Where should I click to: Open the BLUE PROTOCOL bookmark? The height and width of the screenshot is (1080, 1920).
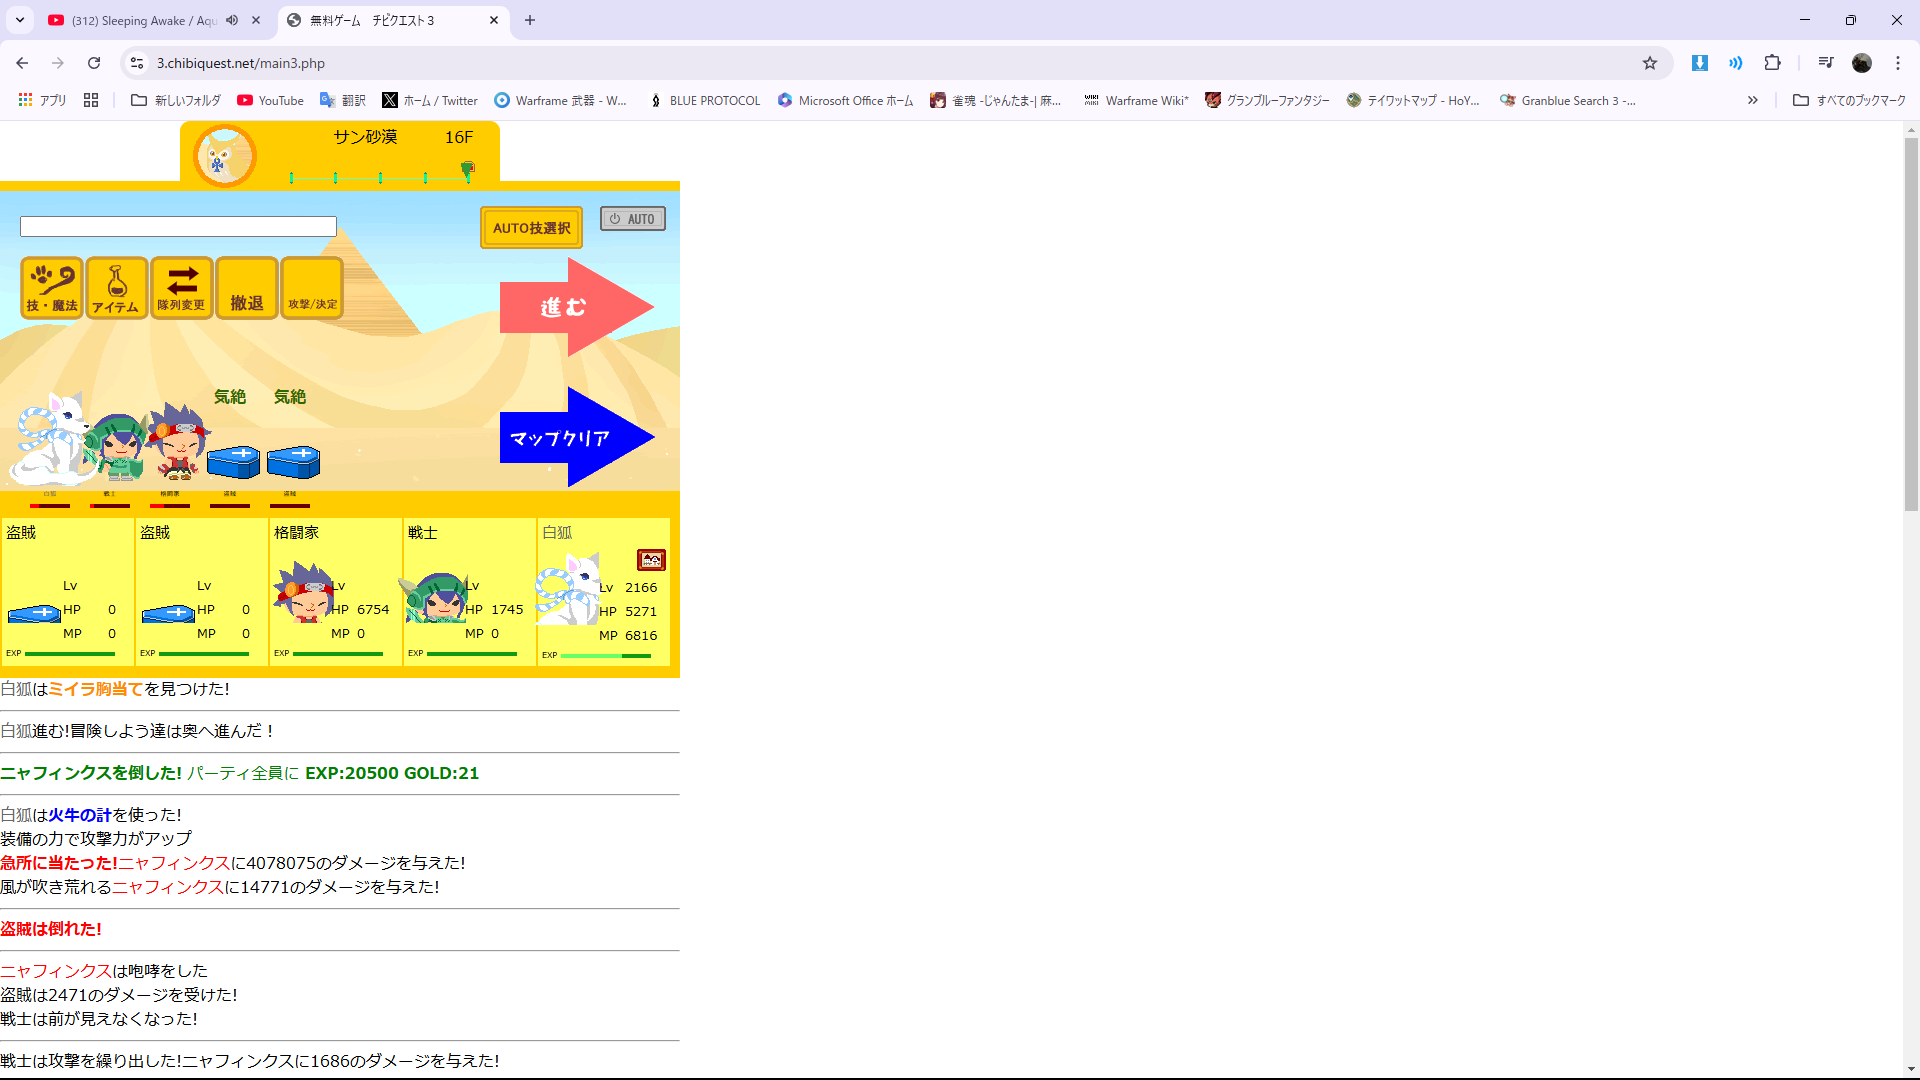coord(704,100)
